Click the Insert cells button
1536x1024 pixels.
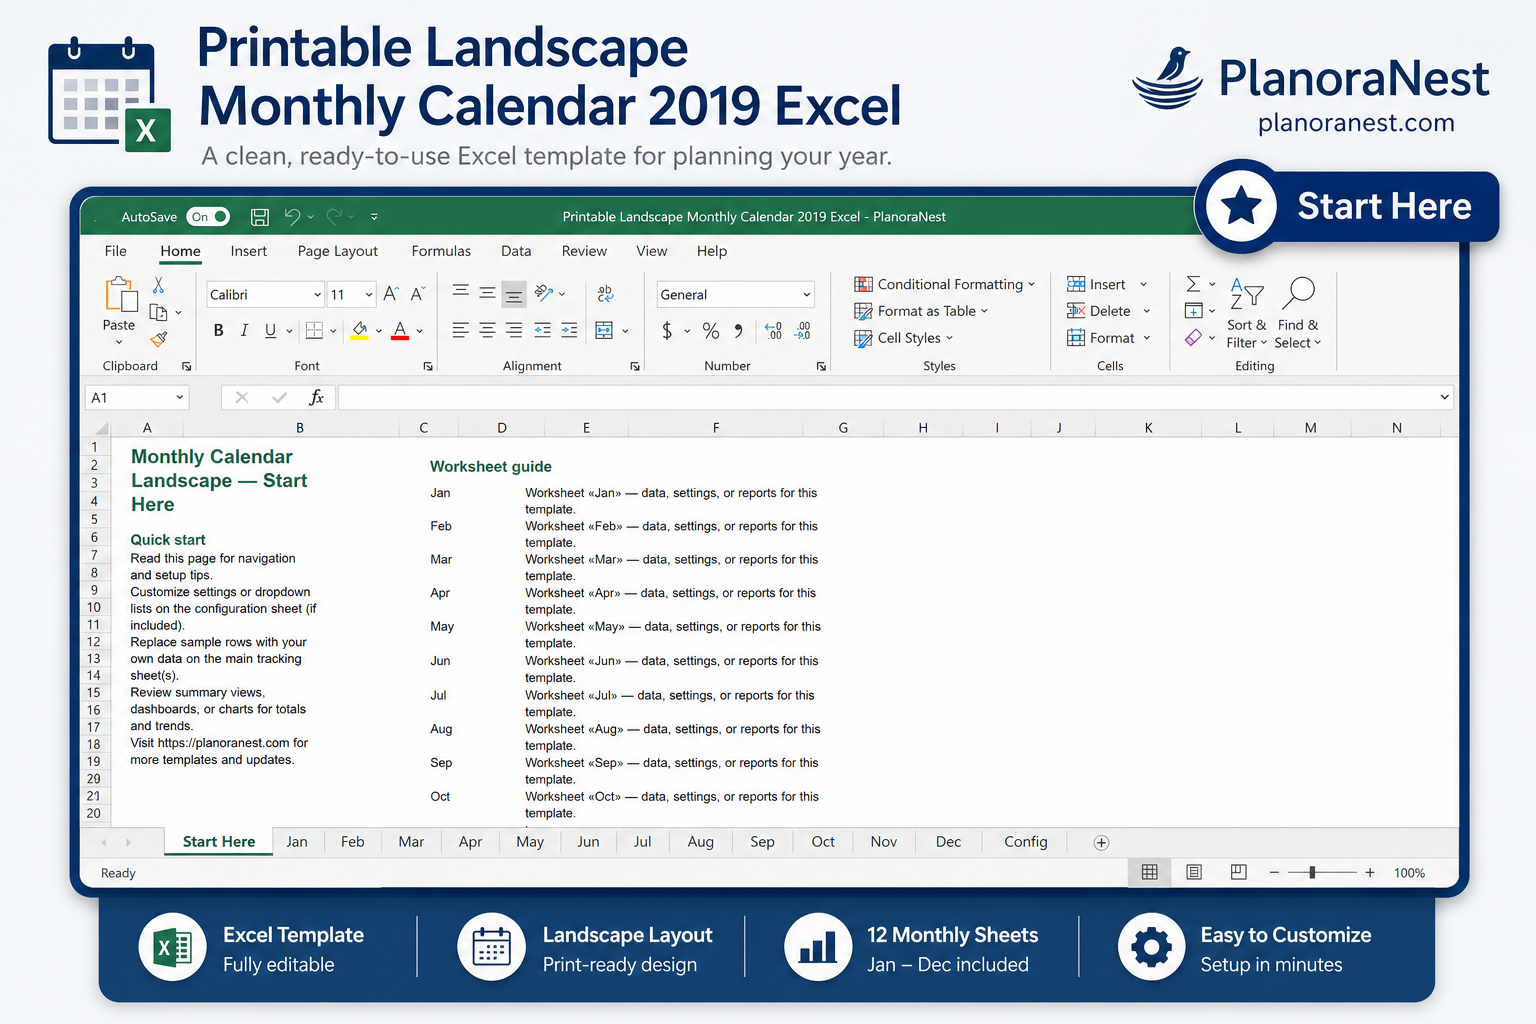(x=1107, y=285)
